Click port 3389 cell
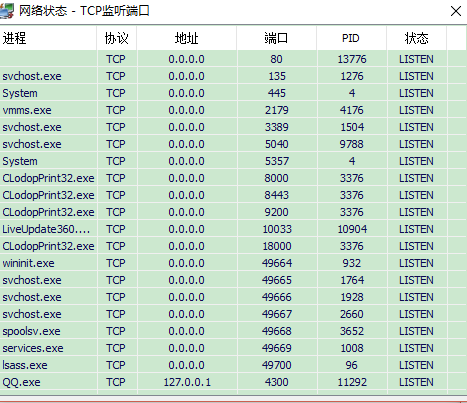The height and width of the screenshot is (403, 467). click(277, 127)
